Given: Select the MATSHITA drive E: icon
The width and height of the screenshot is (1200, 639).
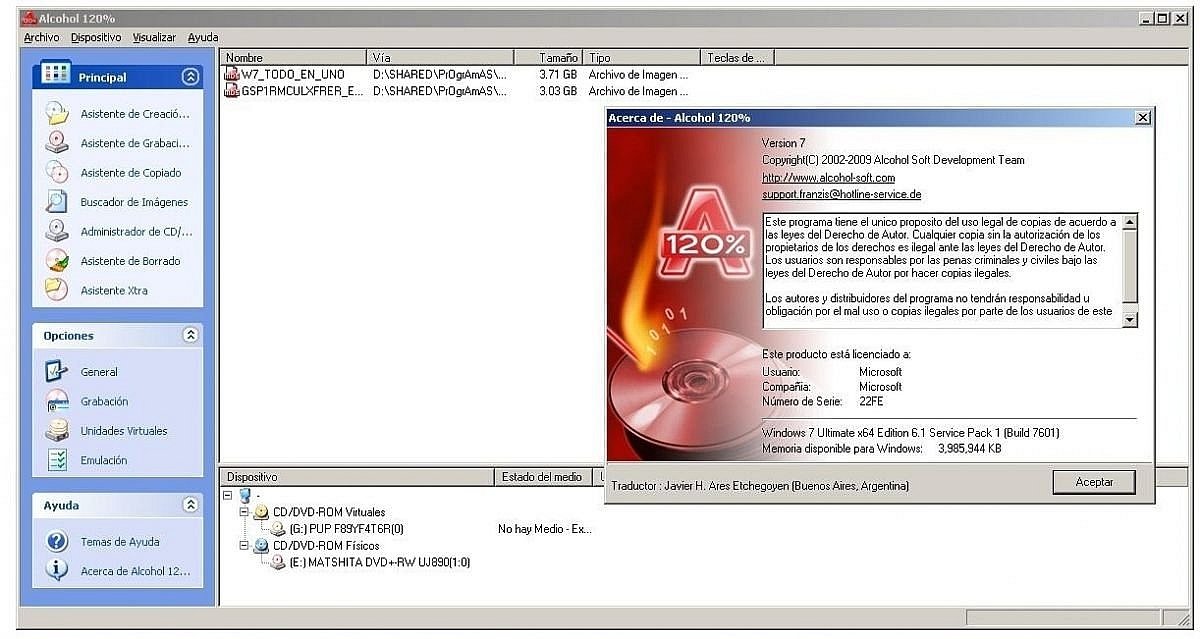Looking at the screenshot, I should [x=278, y=563].
